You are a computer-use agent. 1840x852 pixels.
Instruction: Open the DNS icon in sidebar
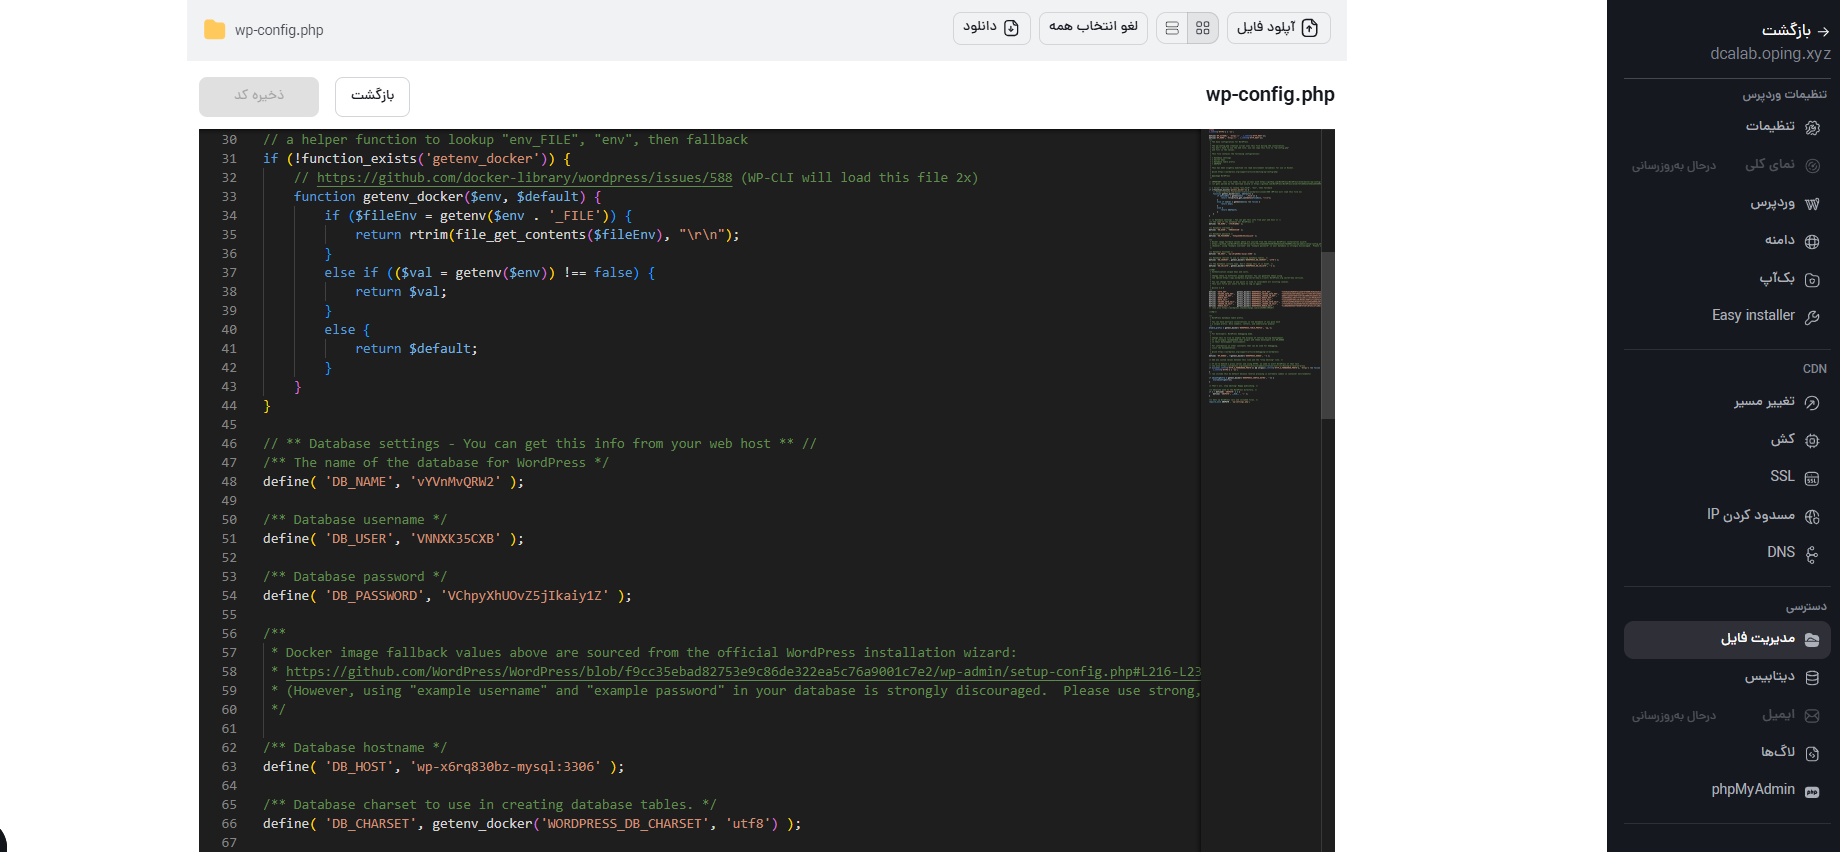point(1812,553)
